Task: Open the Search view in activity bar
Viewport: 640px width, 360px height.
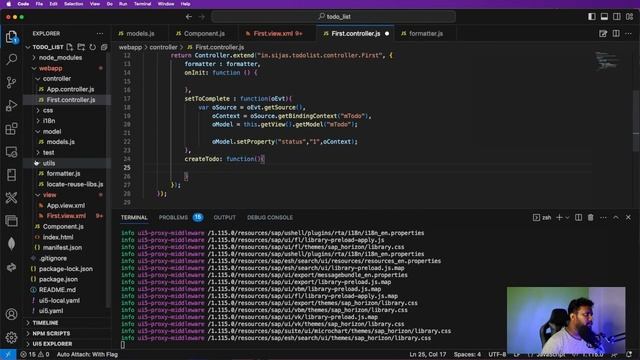Action: click(x=11, y=60)
